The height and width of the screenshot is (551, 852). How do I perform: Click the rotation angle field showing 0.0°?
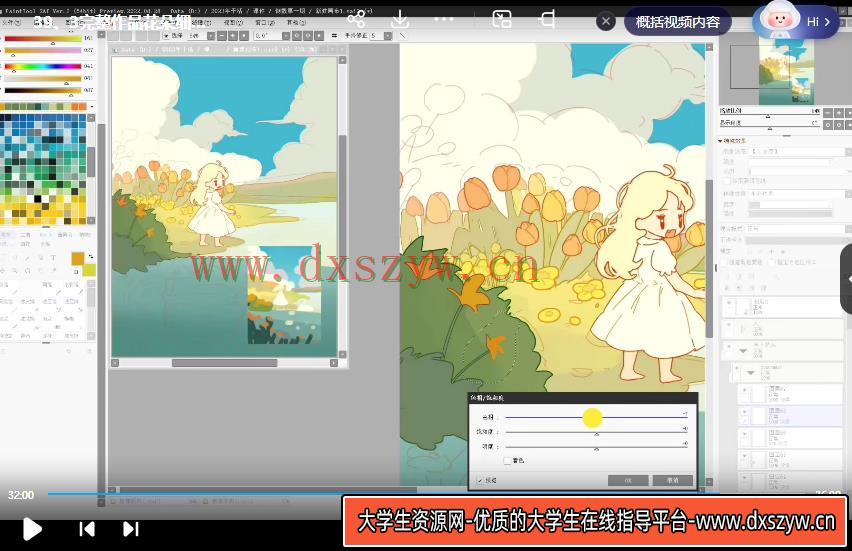click(267, 35)
